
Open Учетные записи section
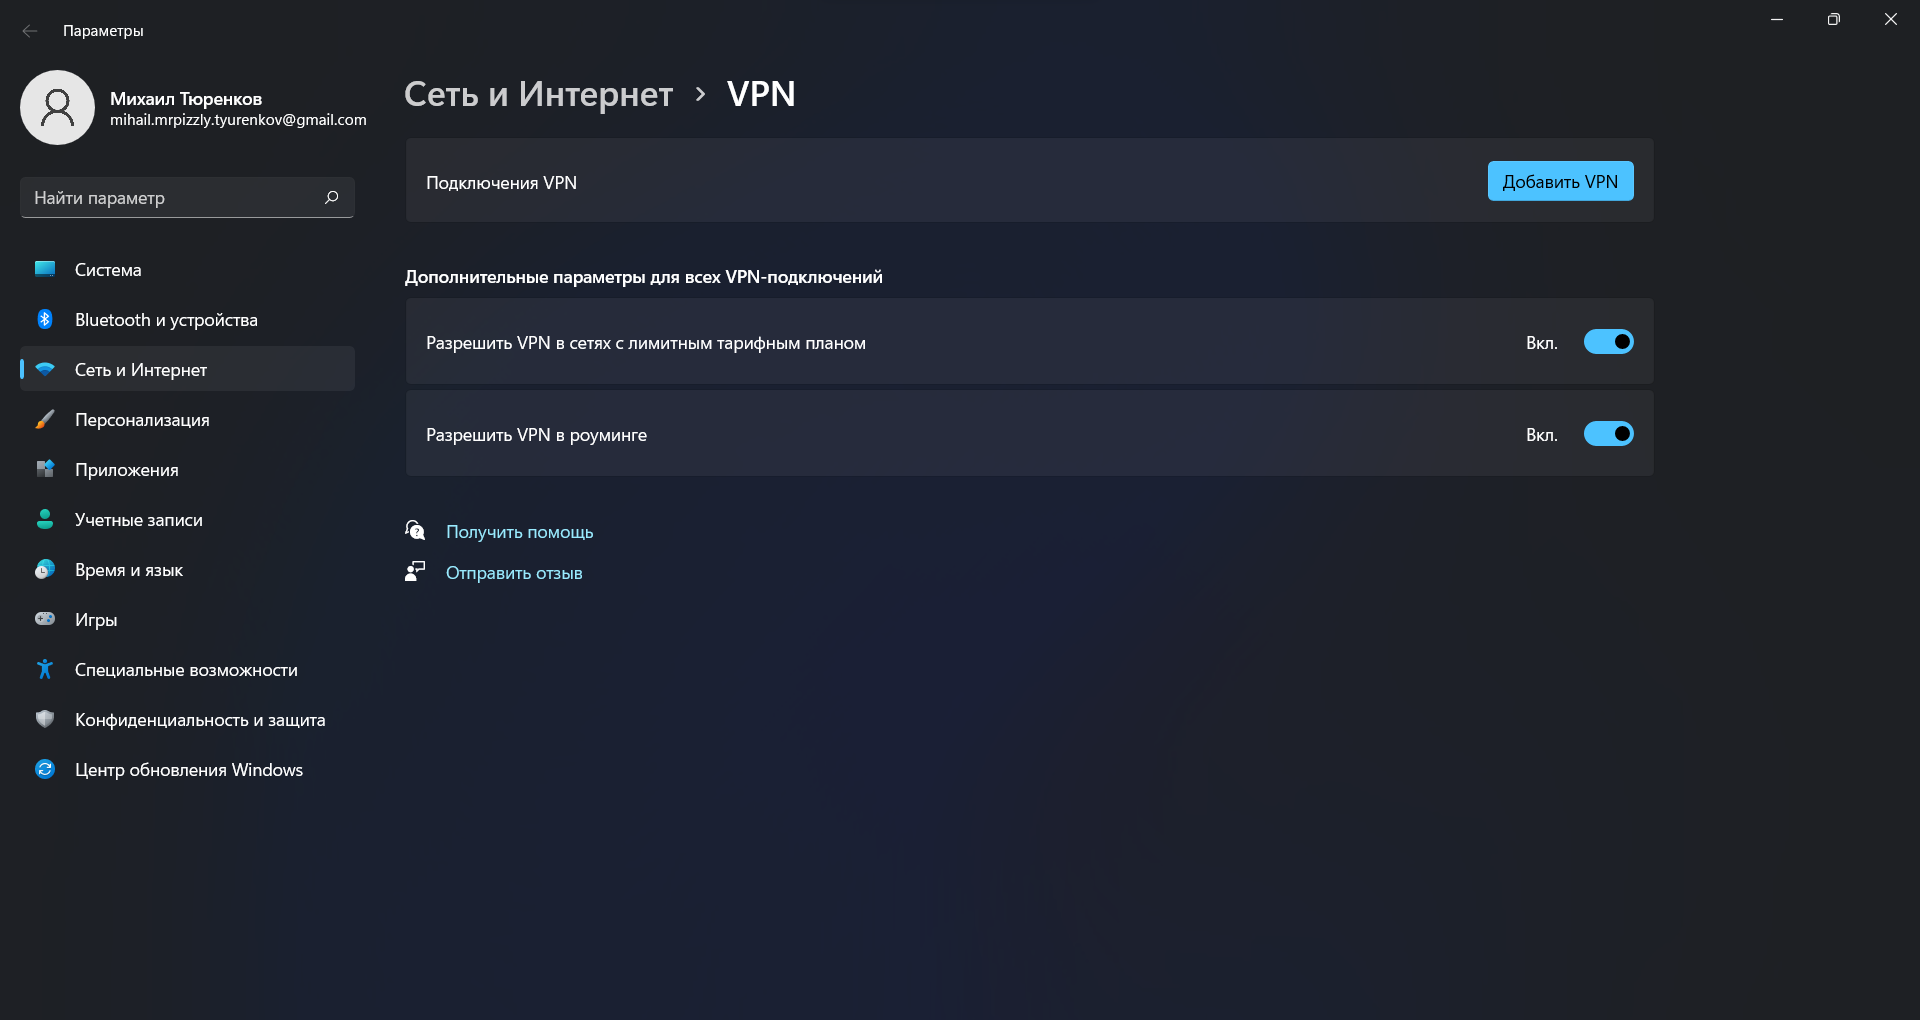tap(187, 519)
